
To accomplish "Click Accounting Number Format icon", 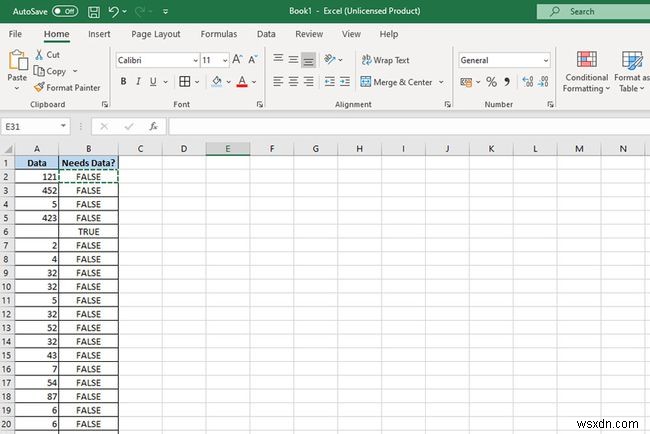I will pos(466,82).
